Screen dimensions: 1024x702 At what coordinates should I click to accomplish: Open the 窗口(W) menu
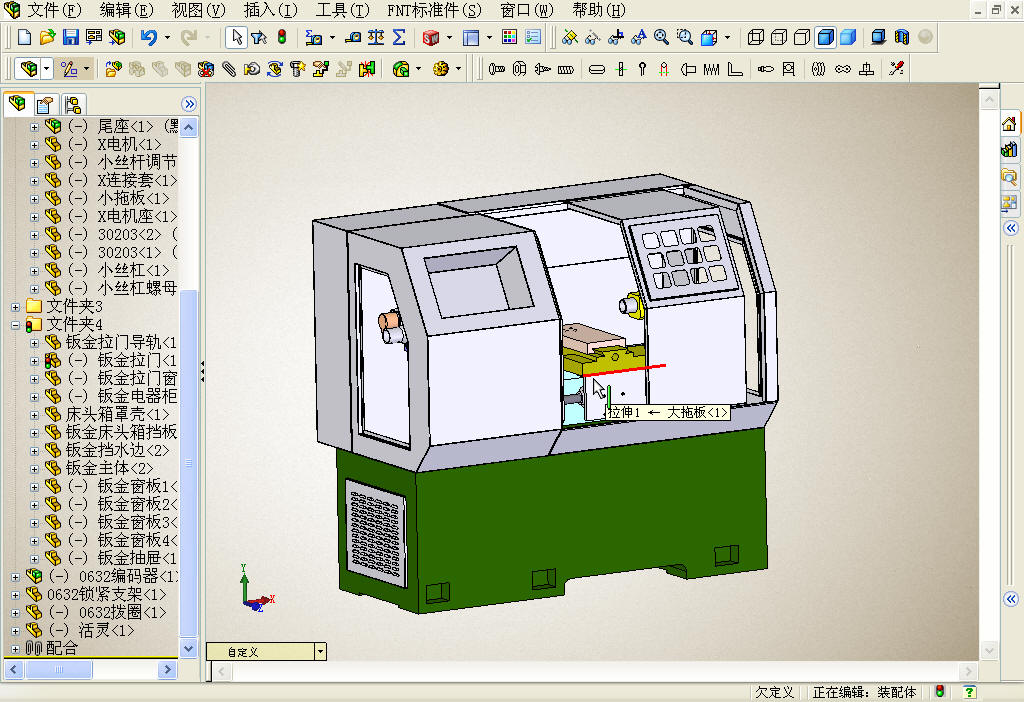point(526,10)
